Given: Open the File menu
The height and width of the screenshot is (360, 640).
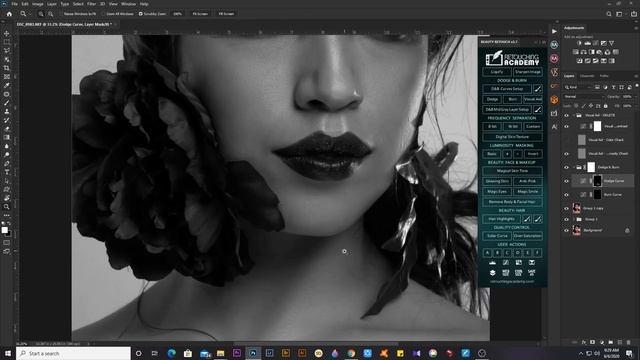Looking at the screenshot, I should [x=14, y=4].
